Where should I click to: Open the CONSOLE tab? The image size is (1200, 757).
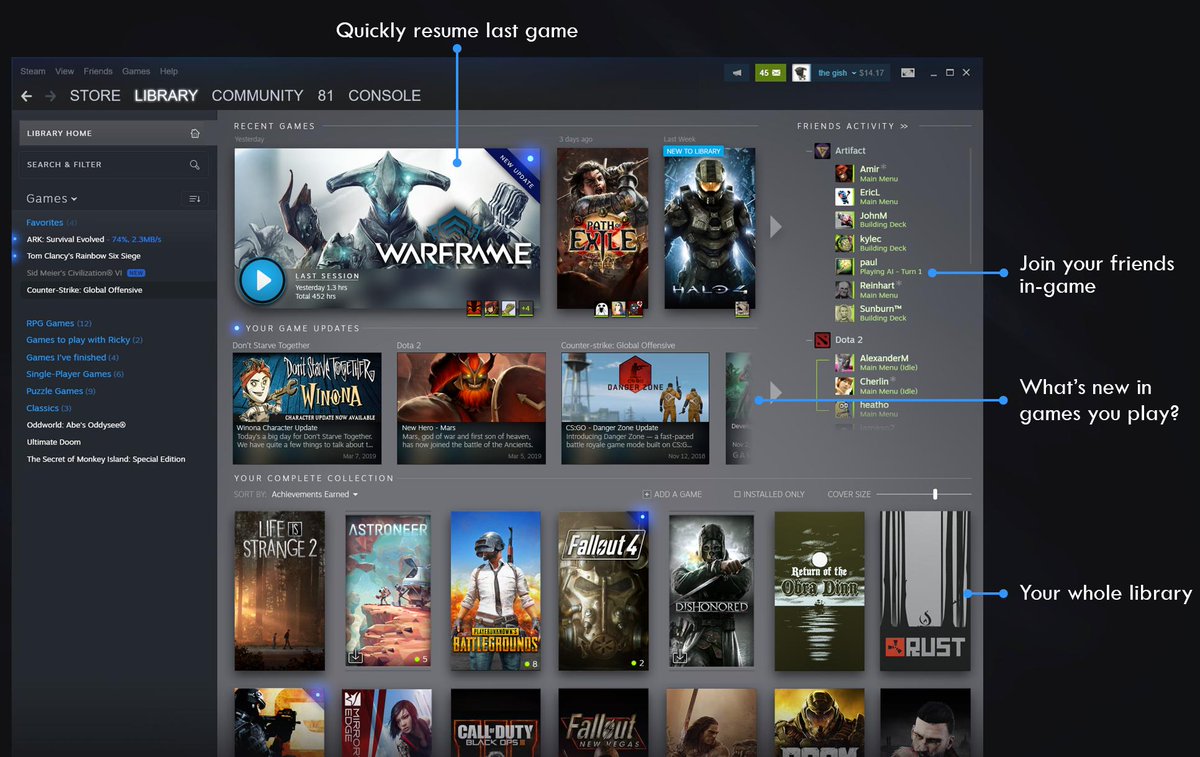pos(384,96)
